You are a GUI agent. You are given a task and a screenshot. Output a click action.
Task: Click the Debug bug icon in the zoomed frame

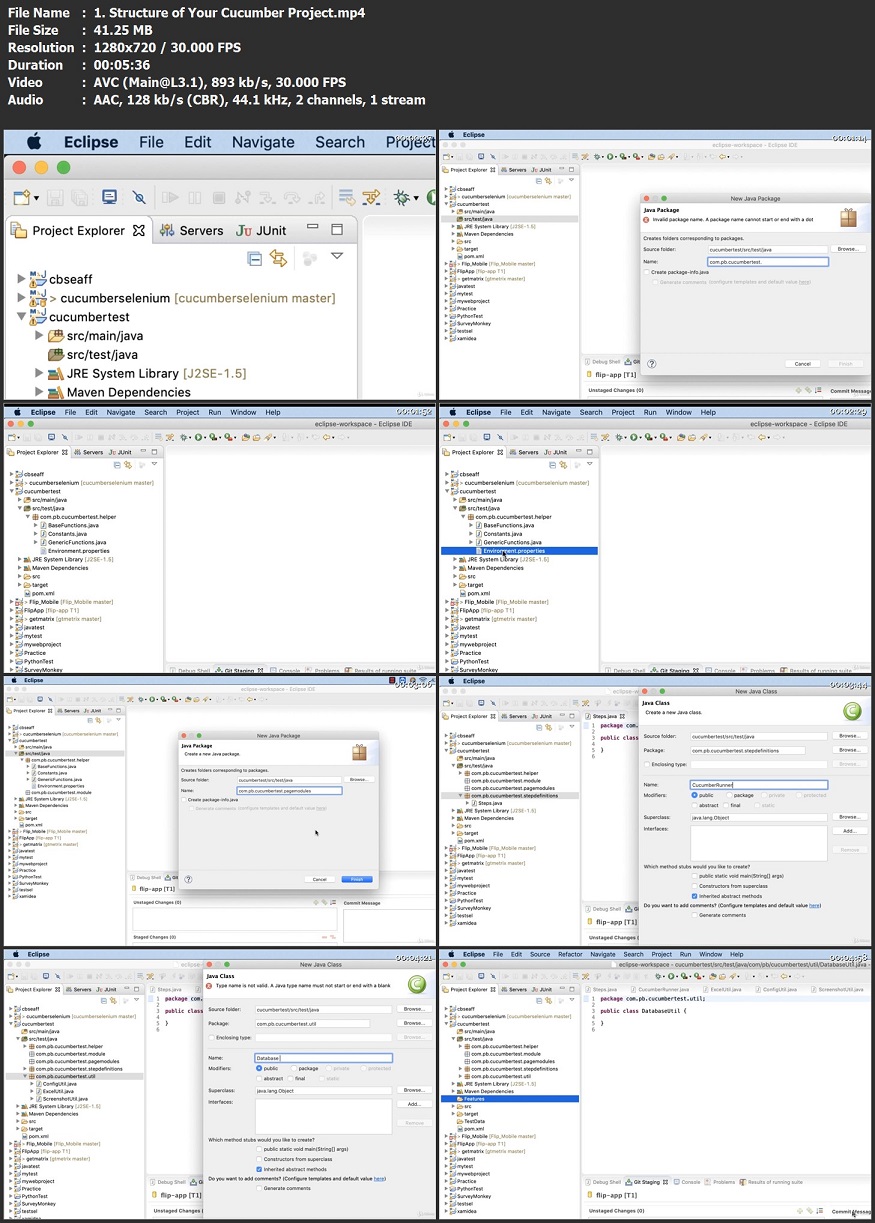401,197
